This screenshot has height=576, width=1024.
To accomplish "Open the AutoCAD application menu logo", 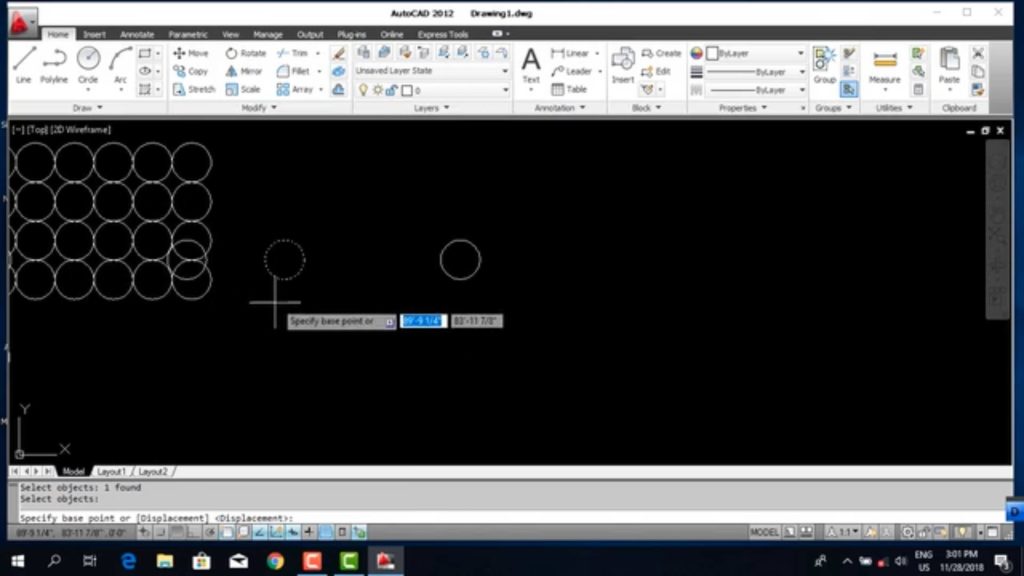I will tap(21, 23).
